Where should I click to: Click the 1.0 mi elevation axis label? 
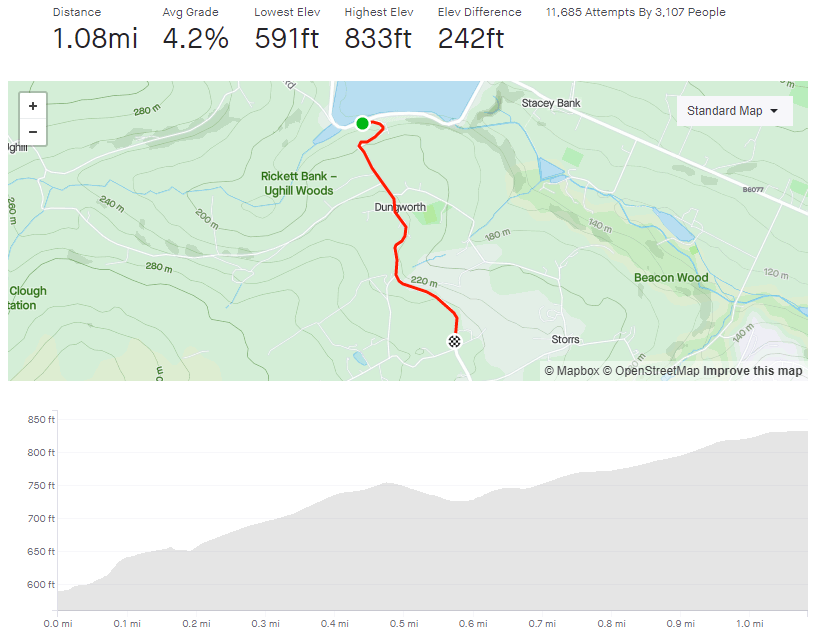tap(744, 623)
